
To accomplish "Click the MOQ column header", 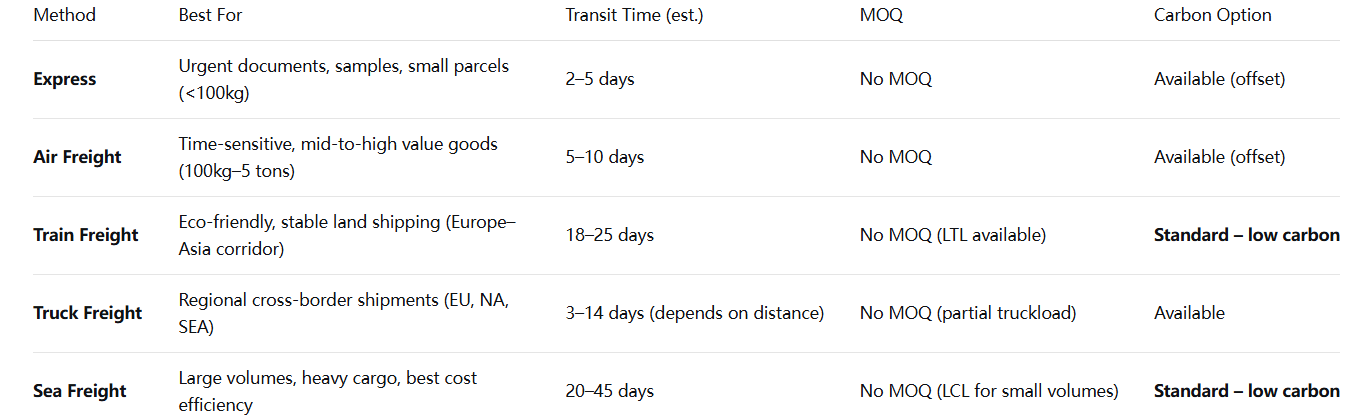I will coord(881,15).
